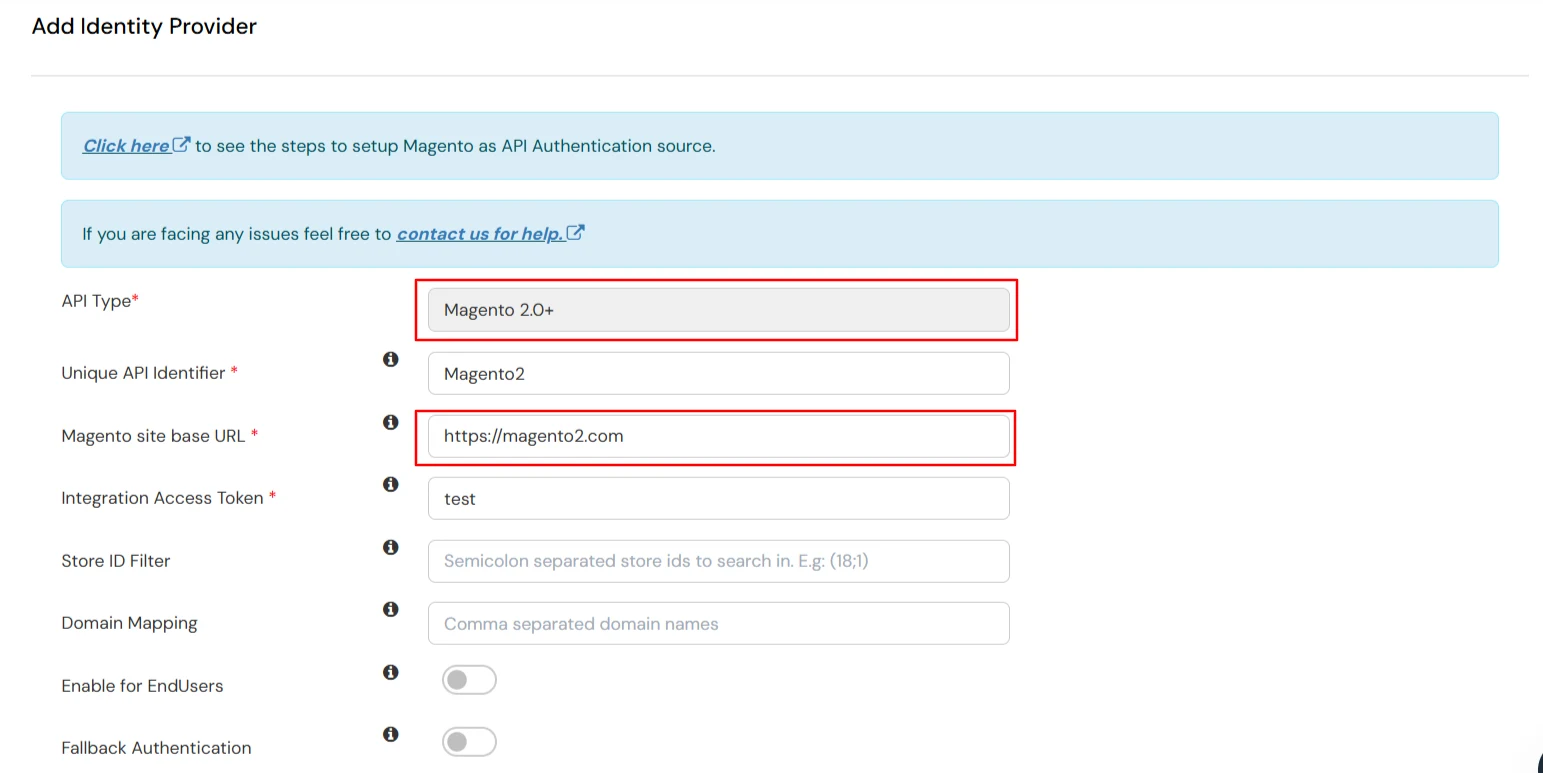Image resolution: width=1543 pixels, height=773 pixels.
Task: Click the Magento site base URL input
Action: click(x=716, y=436)
